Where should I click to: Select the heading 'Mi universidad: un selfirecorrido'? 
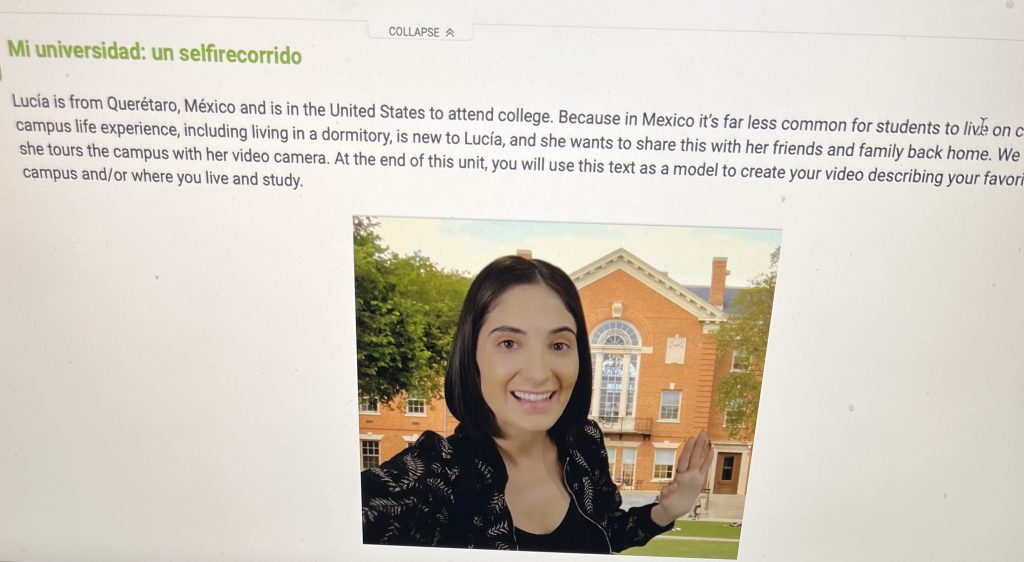tap(154, 52)
